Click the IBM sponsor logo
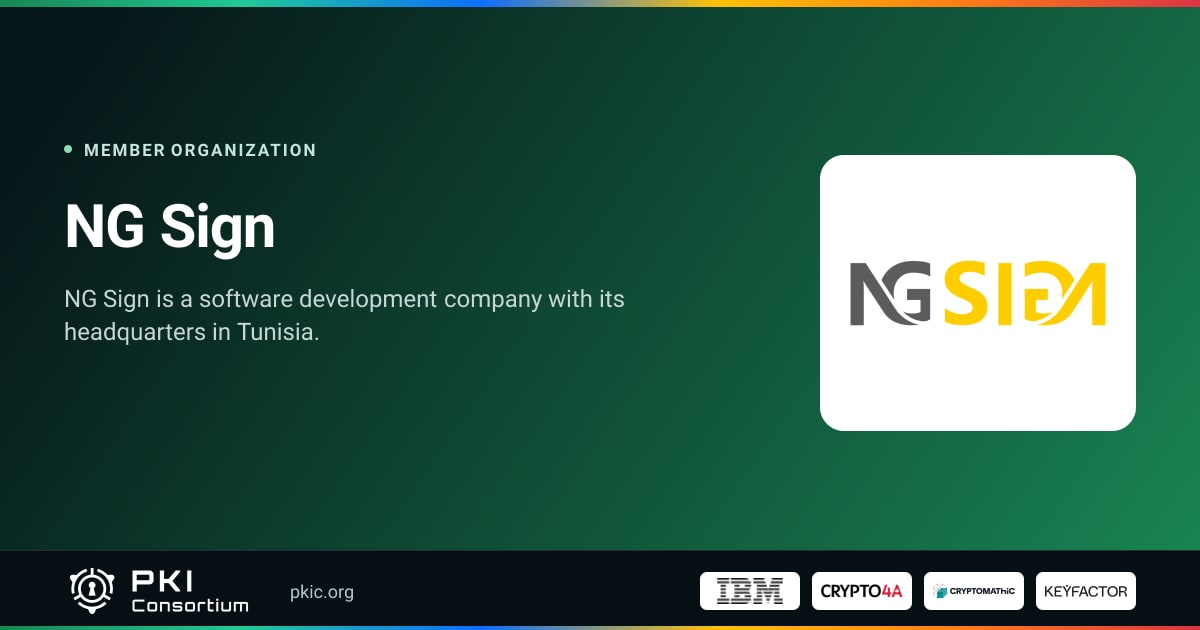The image size is (1200, 630). click(750, 591)
